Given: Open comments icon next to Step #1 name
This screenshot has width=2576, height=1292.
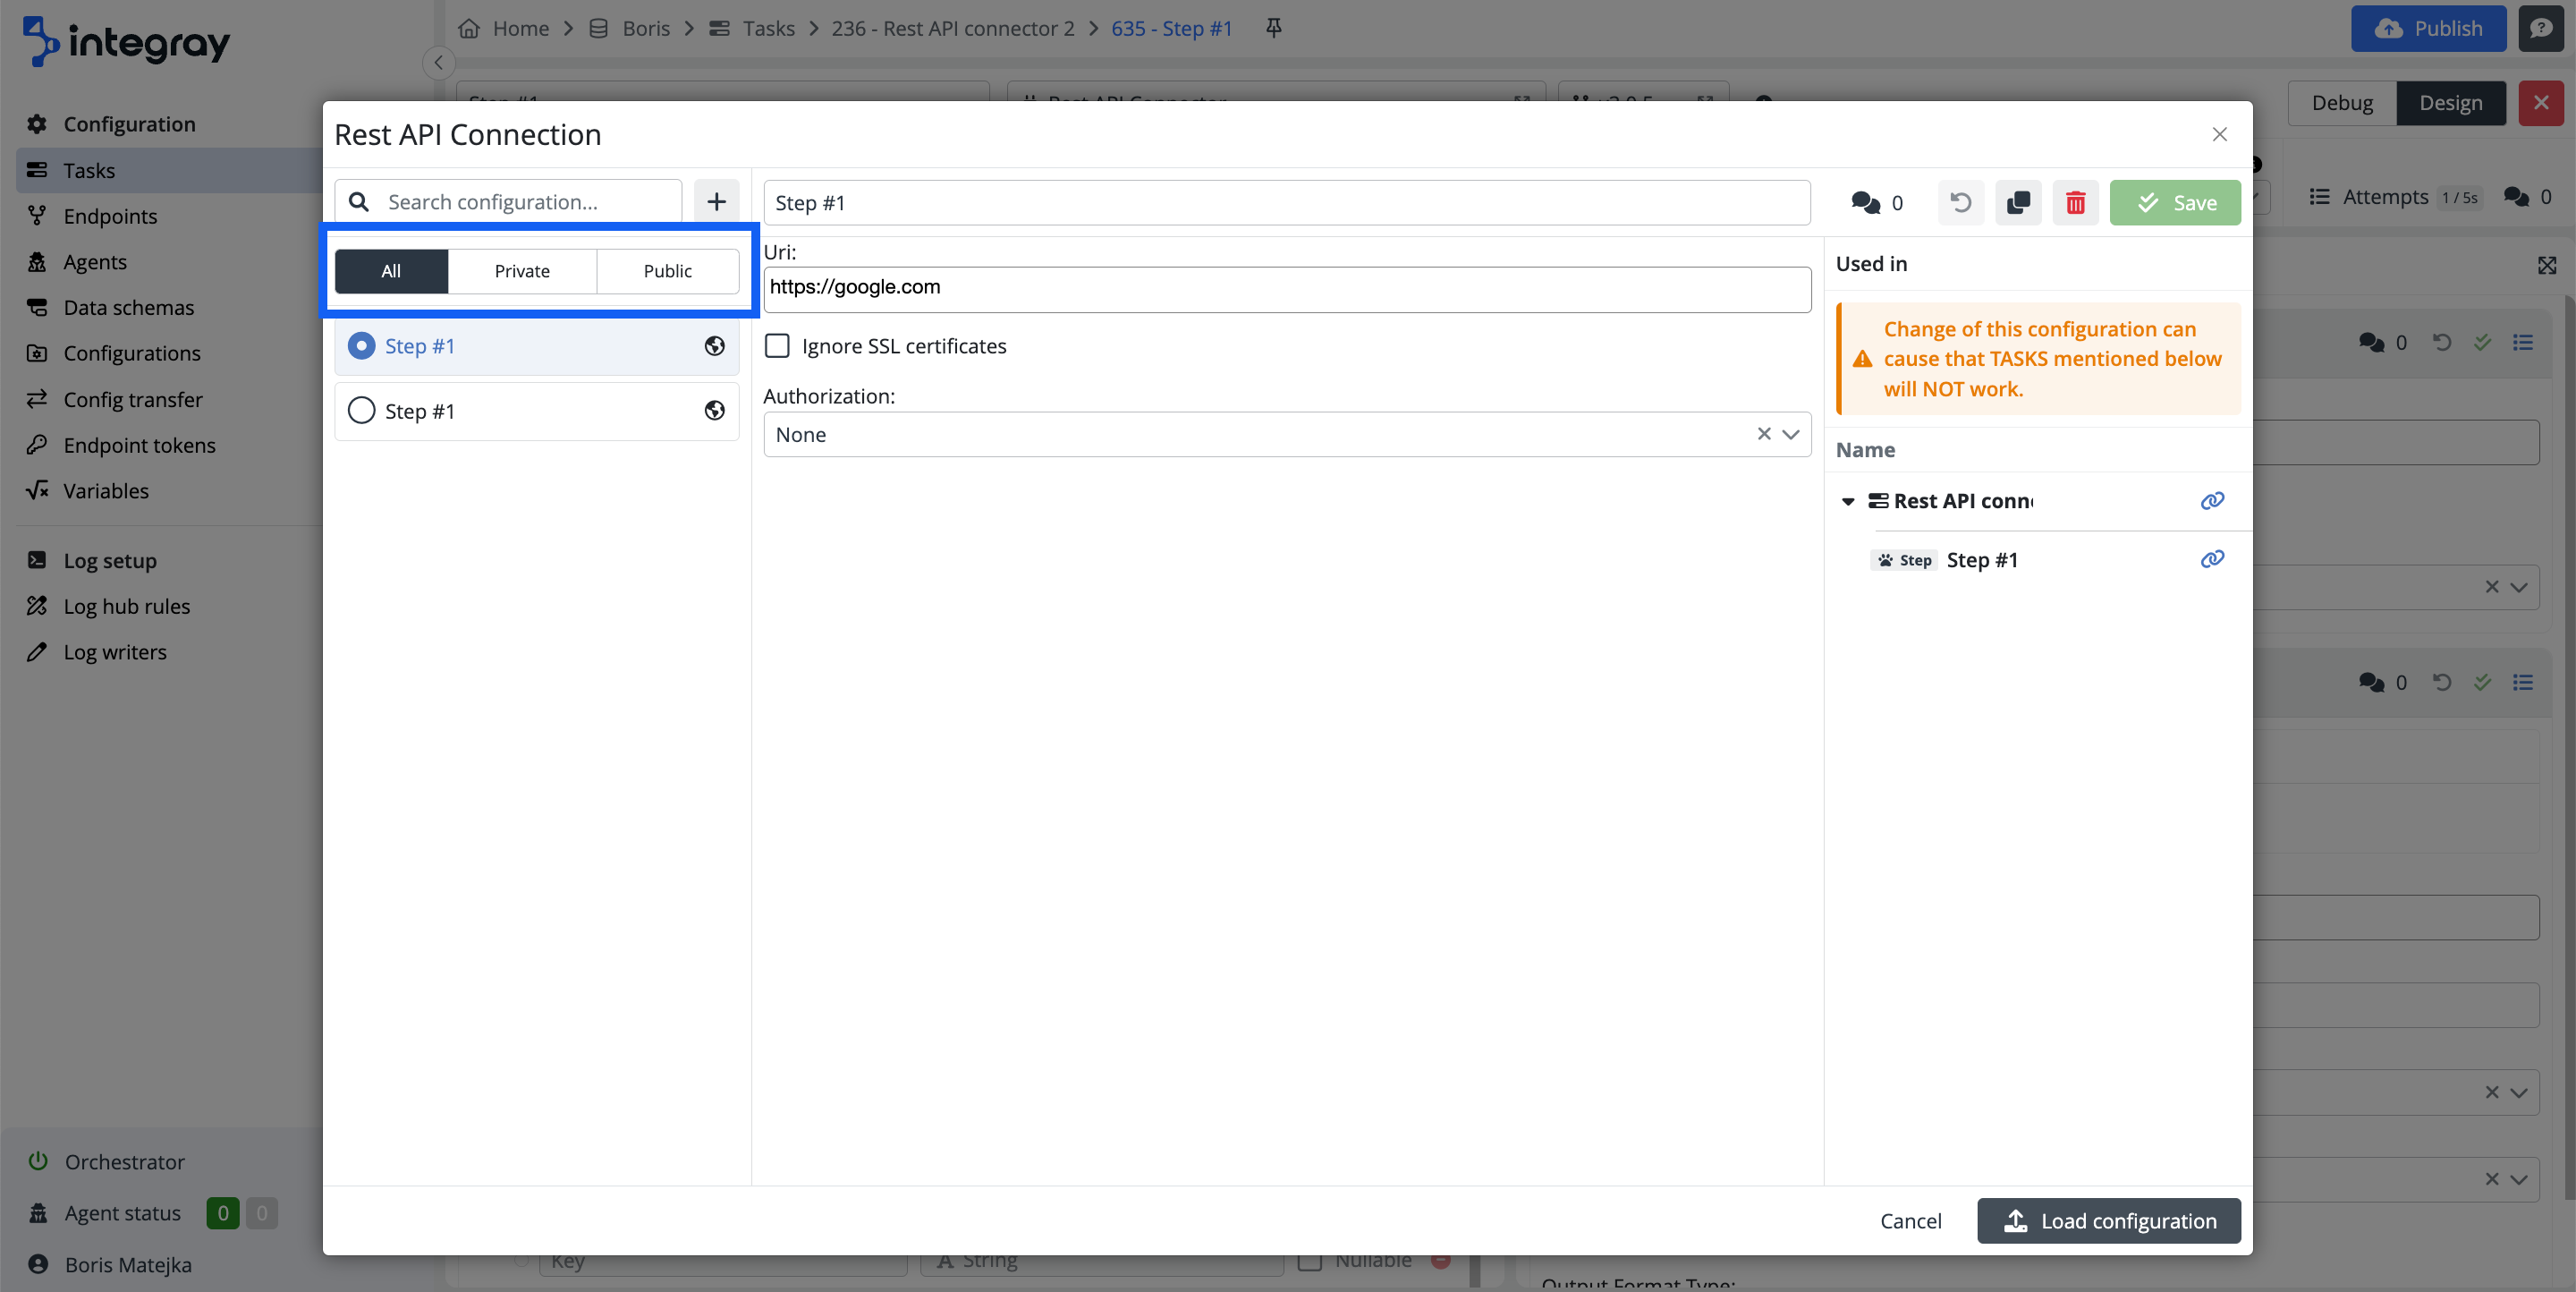Looking at the screenshot, I should 1866,203.
